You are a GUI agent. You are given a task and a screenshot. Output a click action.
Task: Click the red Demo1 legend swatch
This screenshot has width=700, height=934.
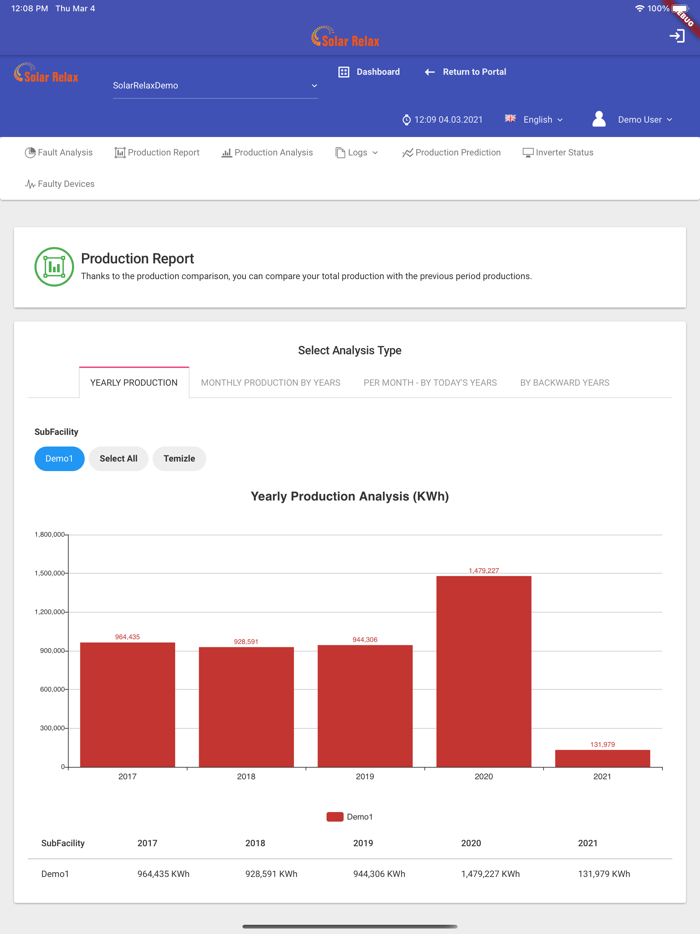tap(335, 817)
